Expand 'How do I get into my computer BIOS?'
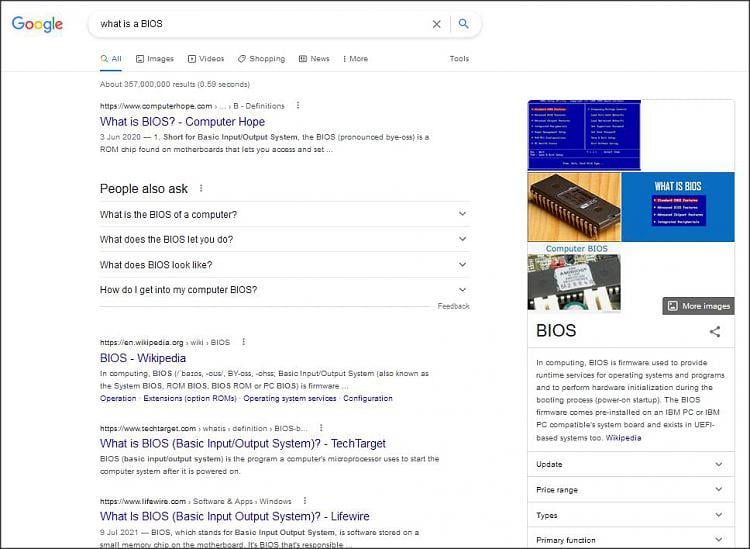This screenshot has height=549, width=750. pos(285,290)
